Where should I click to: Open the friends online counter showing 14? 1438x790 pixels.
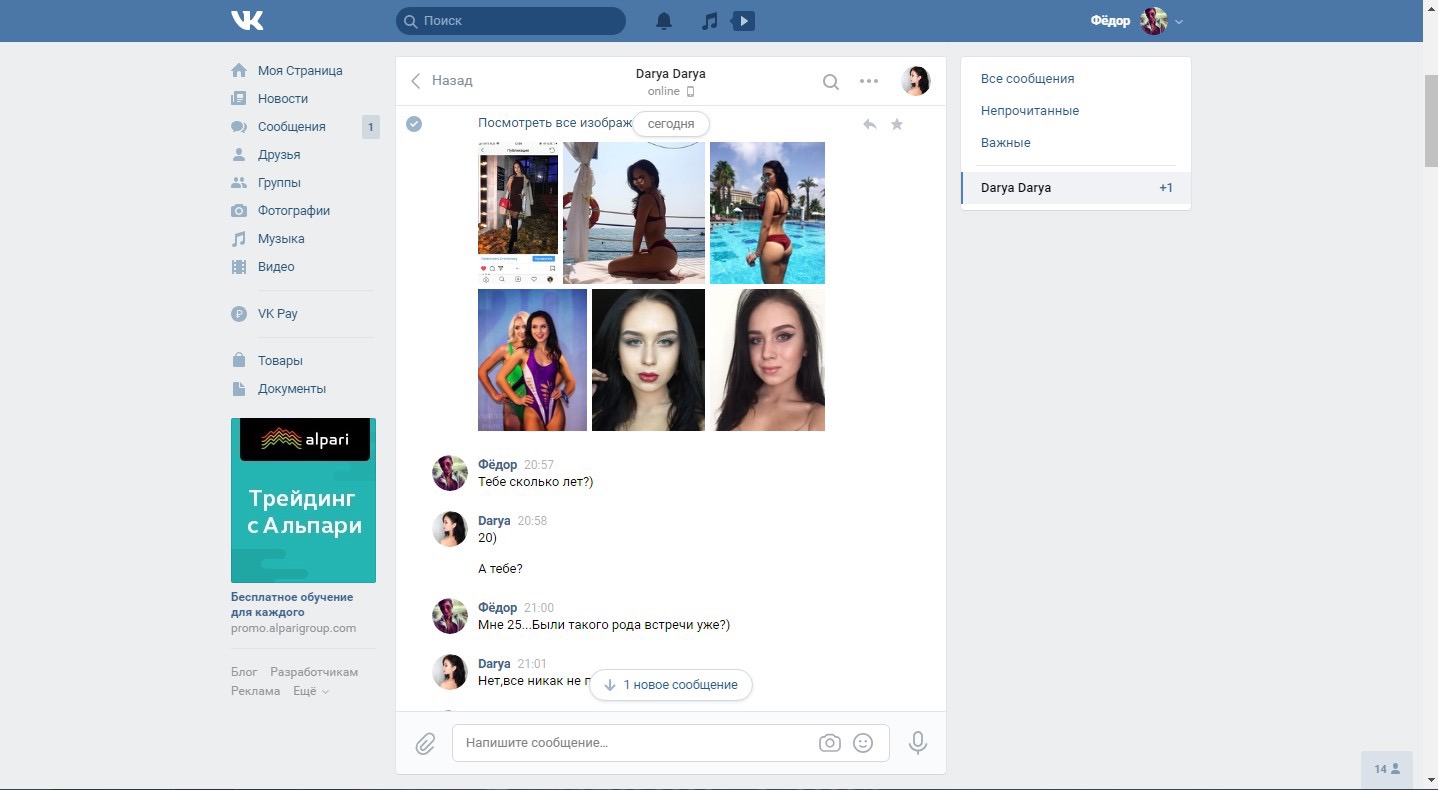pyautogui.click(x=1387, y=769)
